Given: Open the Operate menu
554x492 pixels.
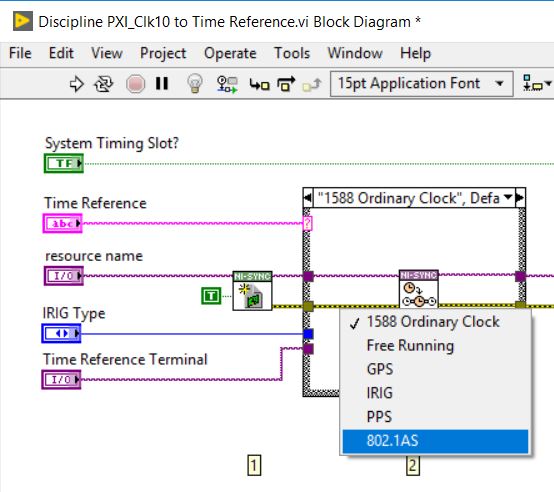Looking at the screenshot, I should (230, 54).
